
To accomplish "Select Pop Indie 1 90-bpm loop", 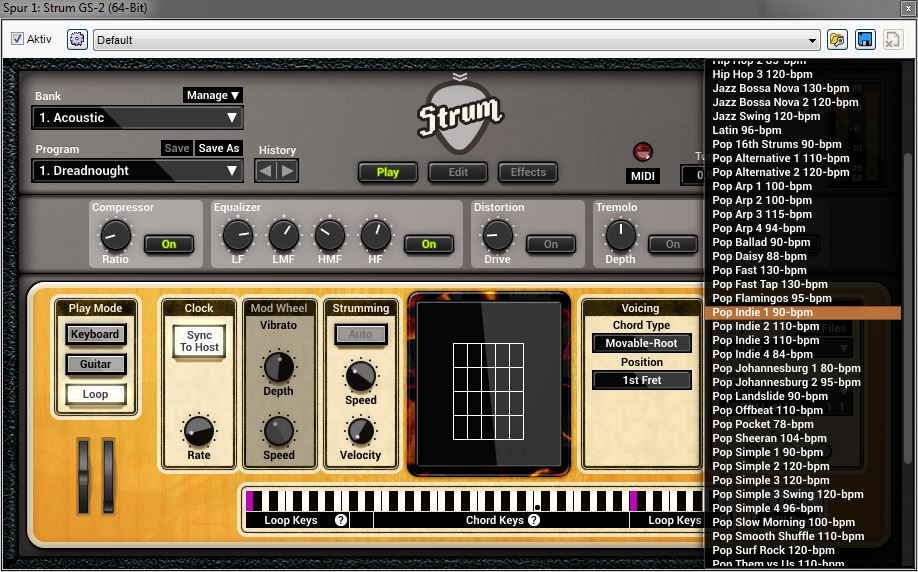I will 803,313.
